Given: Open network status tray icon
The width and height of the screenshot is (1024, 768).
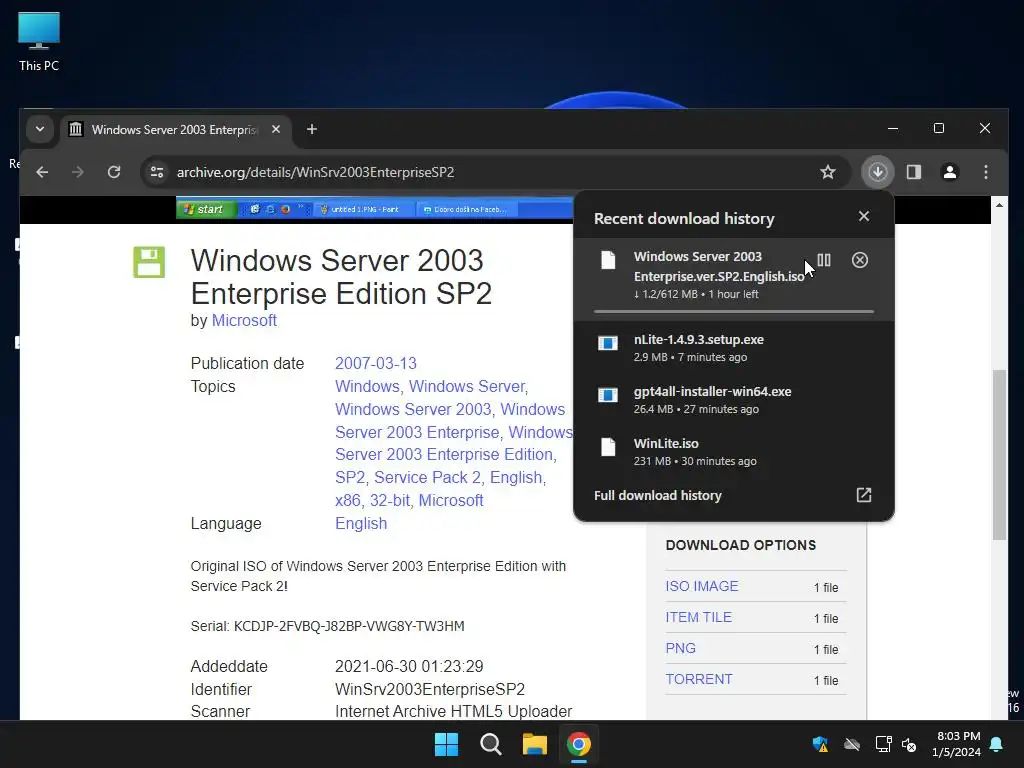Looking at the screenshot, I should point(883,744).
